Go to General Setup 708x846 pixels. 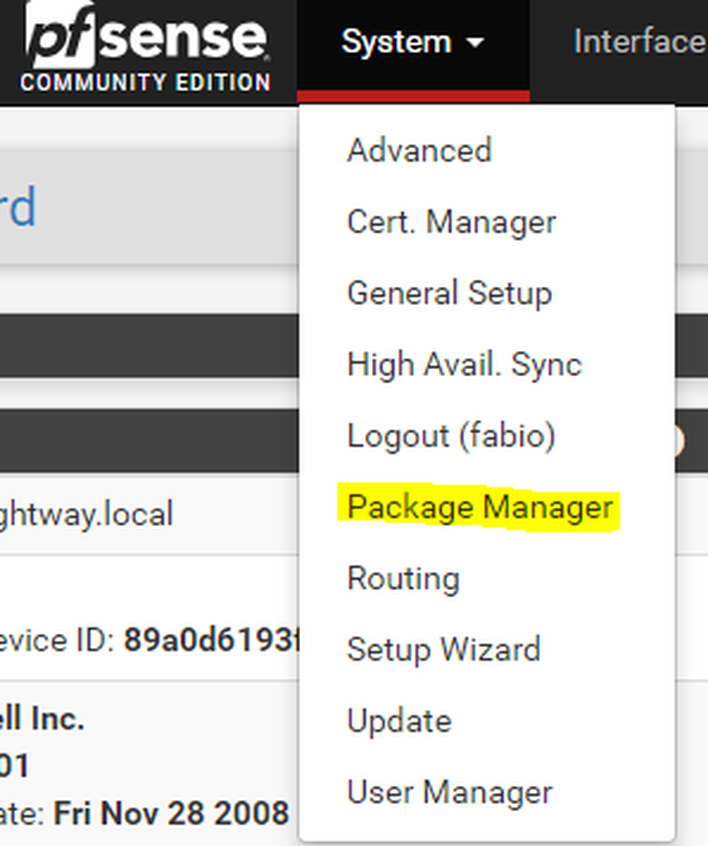[450, 294]
